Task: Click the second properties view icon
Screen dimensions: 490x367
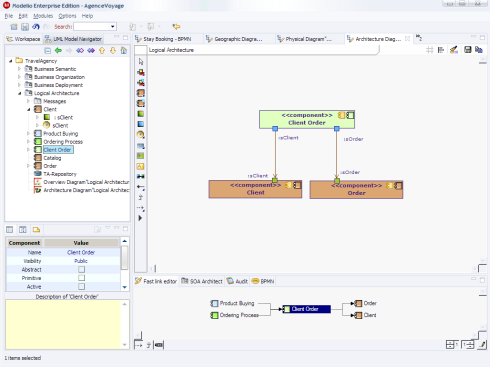Action: (x=23, y=230)
